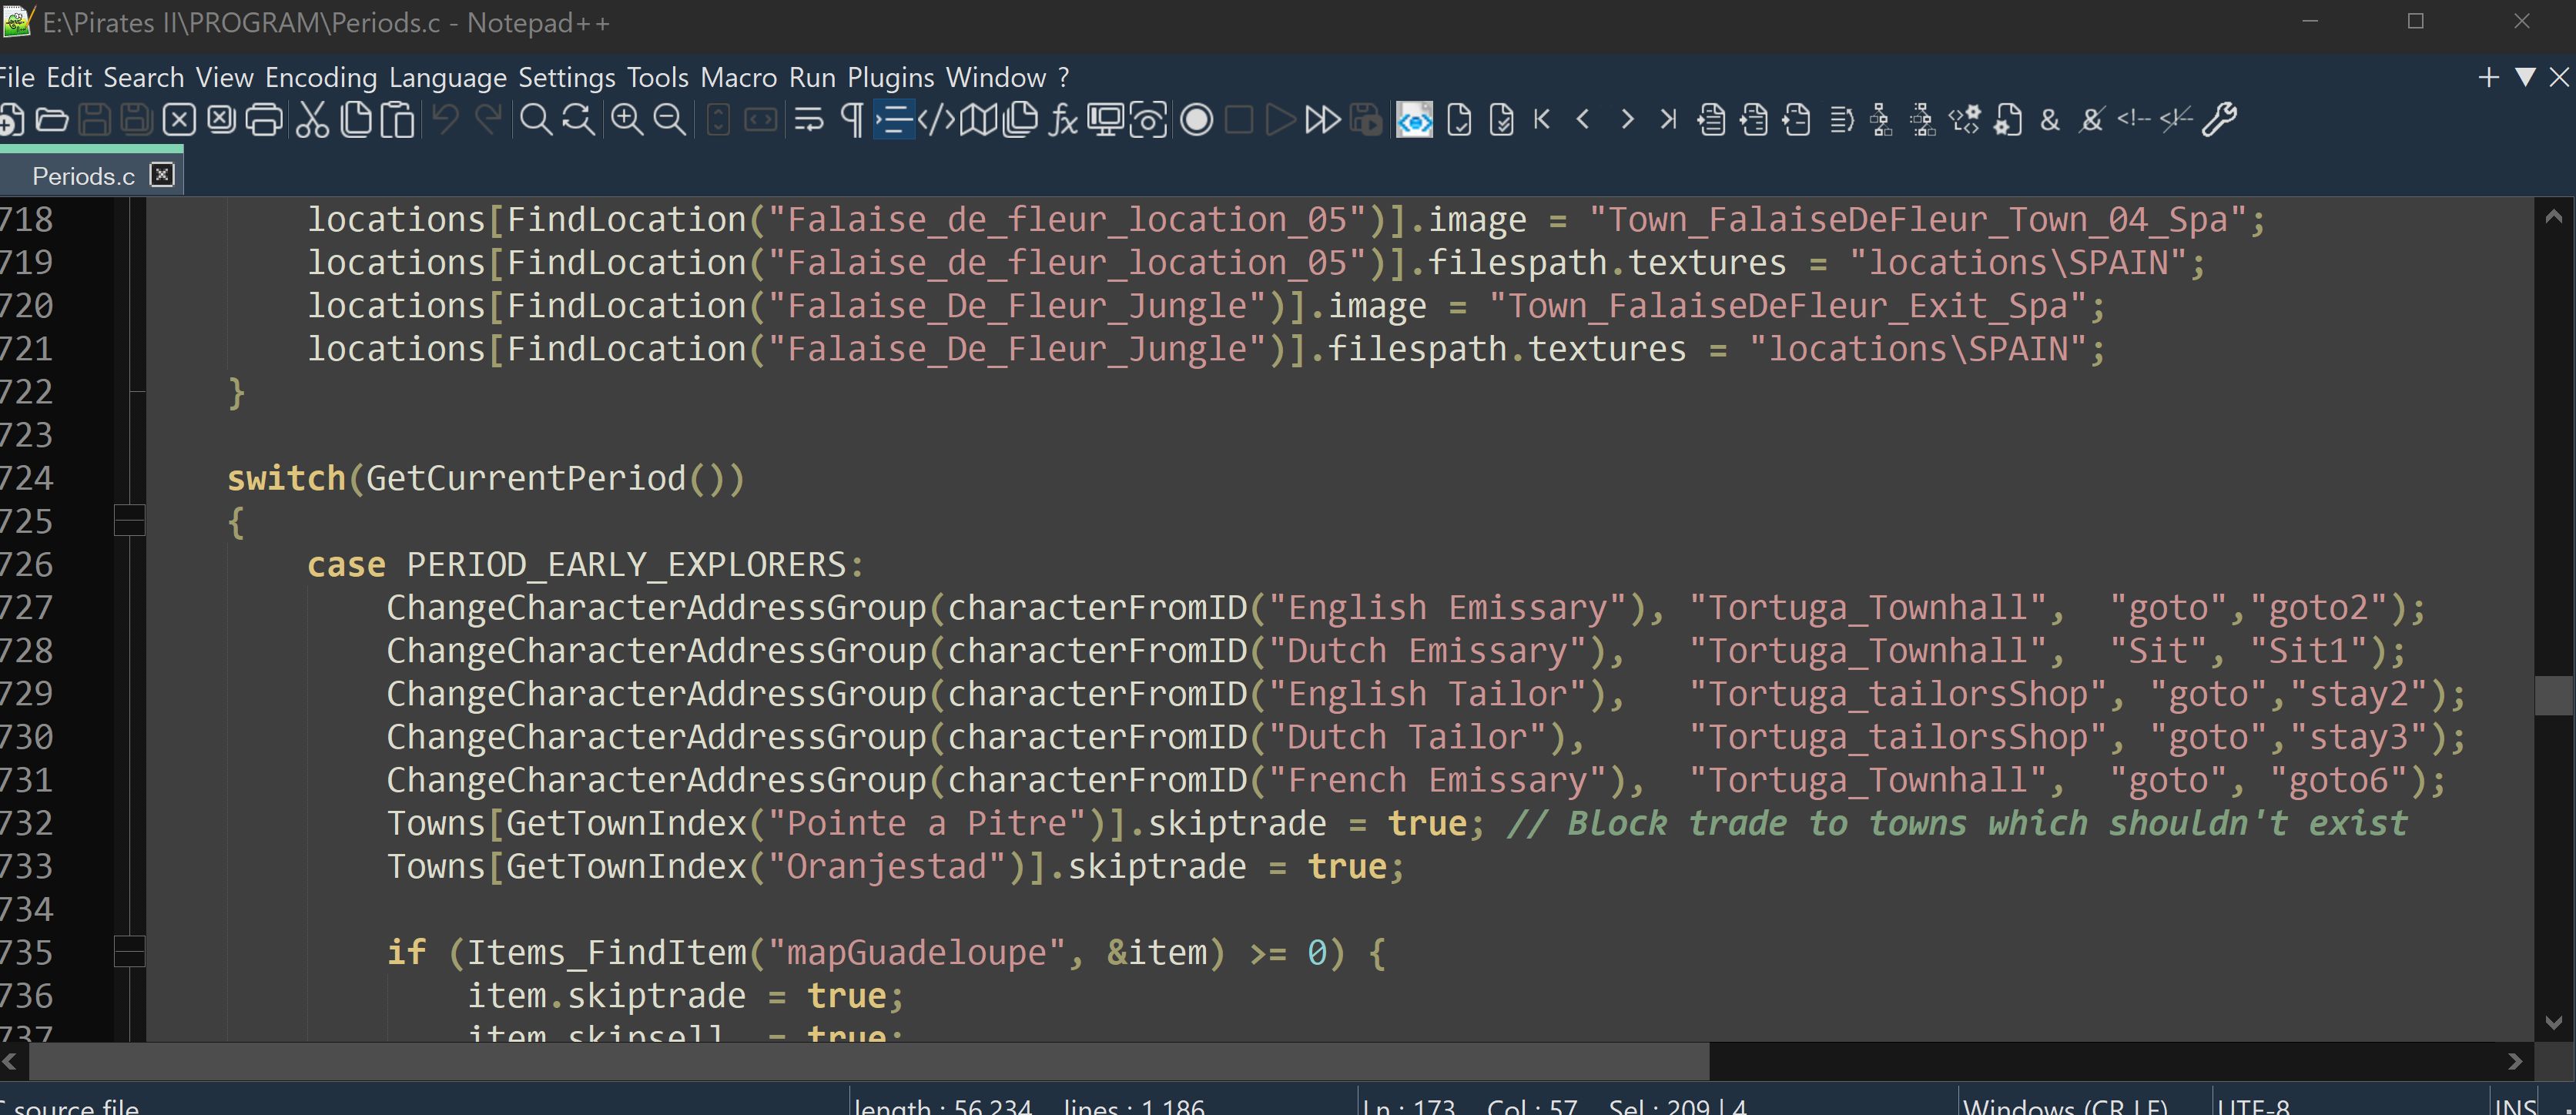2576x1115 pixels.
Task: Collapse the fold marker at line 725
Action: [x=129, y=521]
